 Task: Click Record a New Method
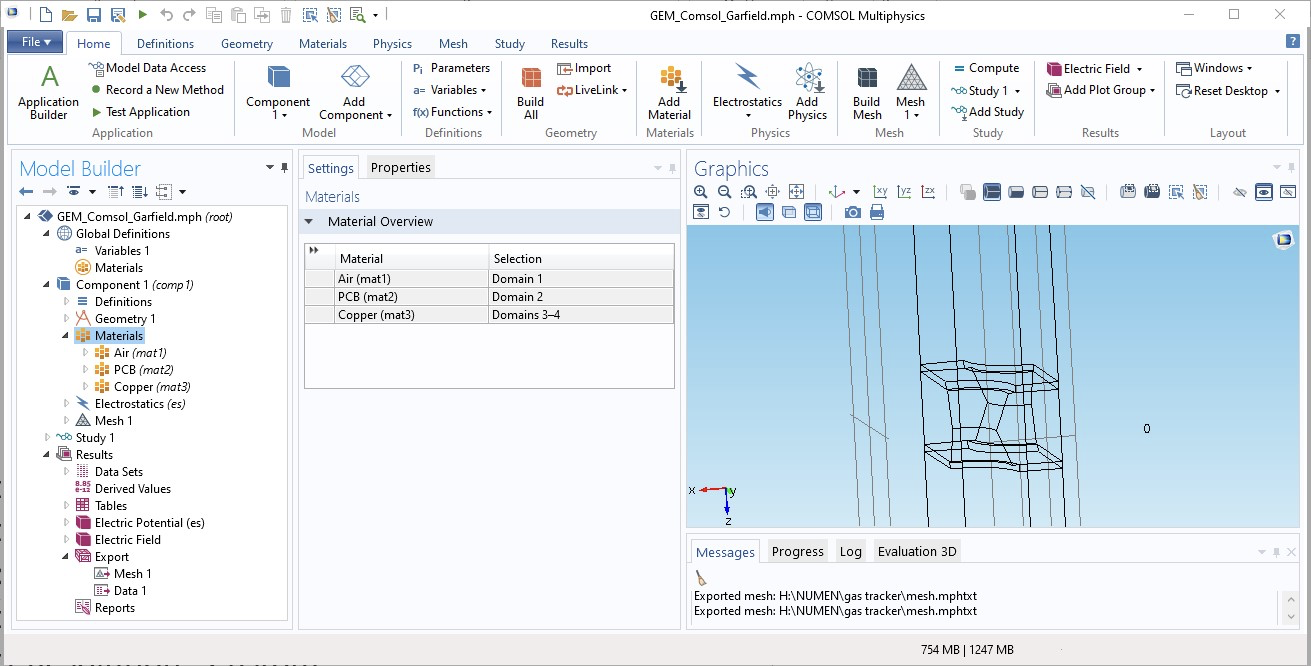coord(156,90)
